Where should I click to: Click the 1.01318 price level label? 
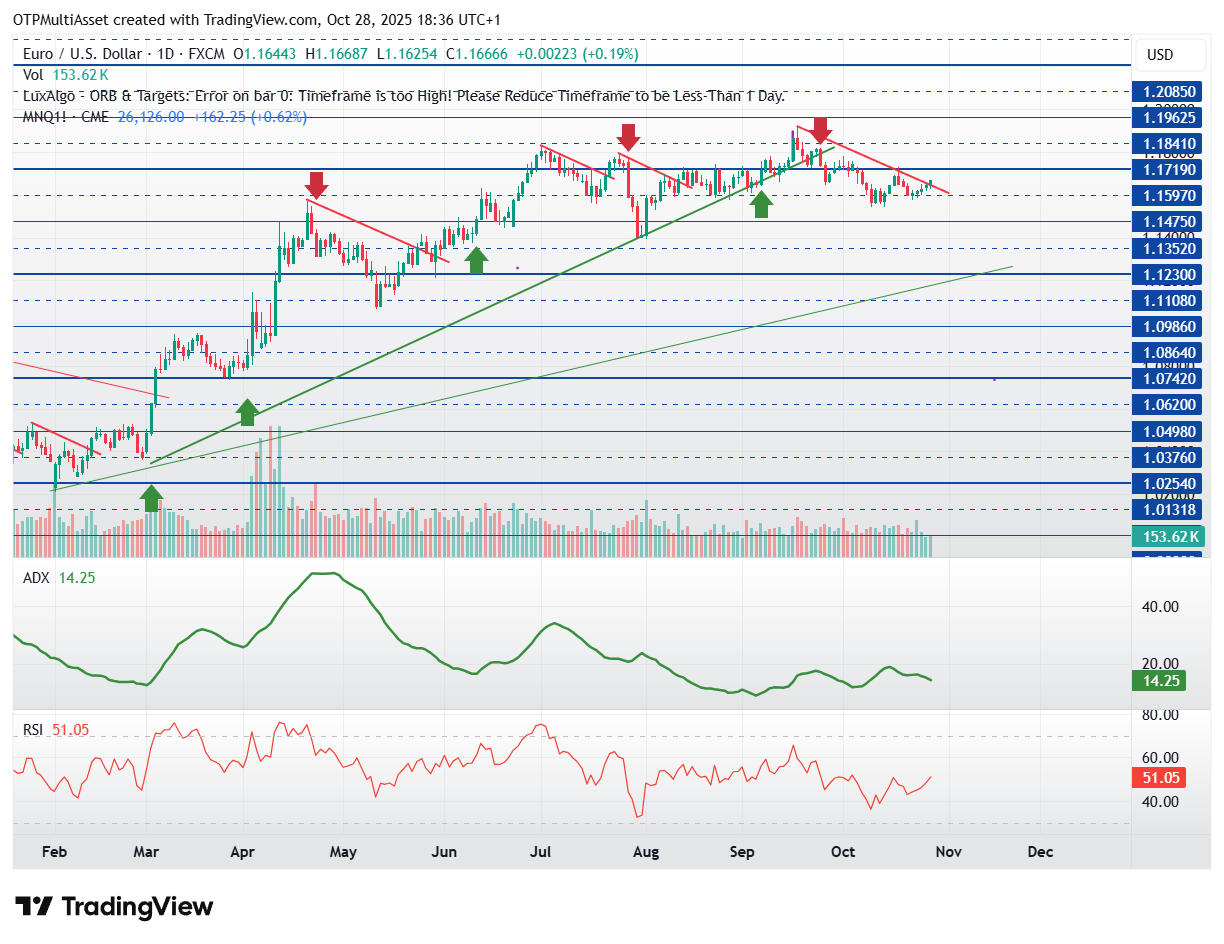[1169, 509]
